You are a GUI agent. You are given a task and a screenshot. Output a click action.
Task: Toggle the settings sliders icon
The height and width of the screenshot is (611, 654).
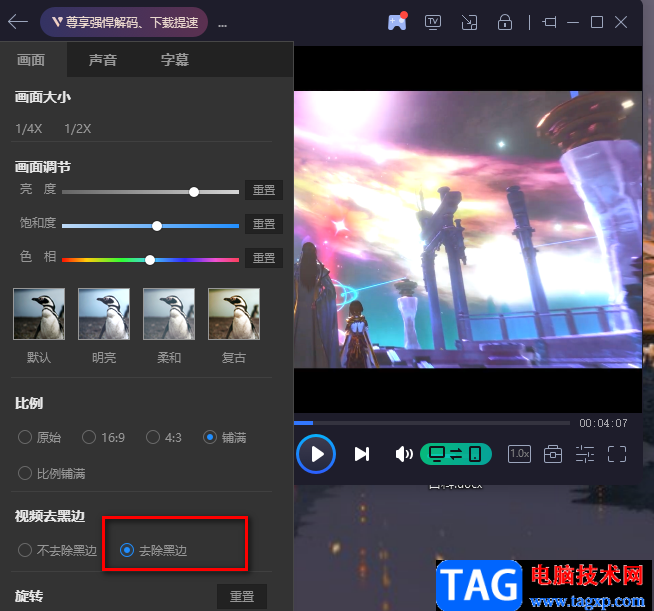tap(585, 454)
